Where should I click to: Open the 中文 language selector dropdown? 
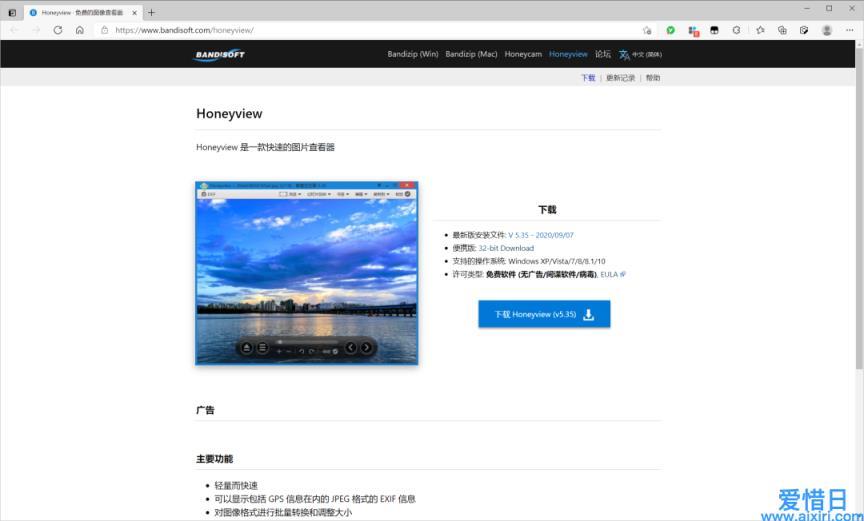(x=640, y=54)
